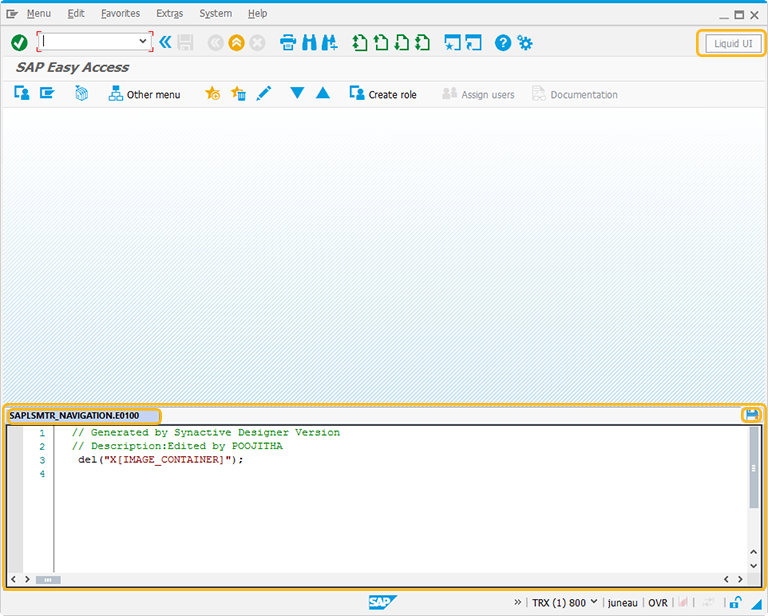Open the Edit menu
This screenshot has height=616, width=768.
tap(76, 14)
